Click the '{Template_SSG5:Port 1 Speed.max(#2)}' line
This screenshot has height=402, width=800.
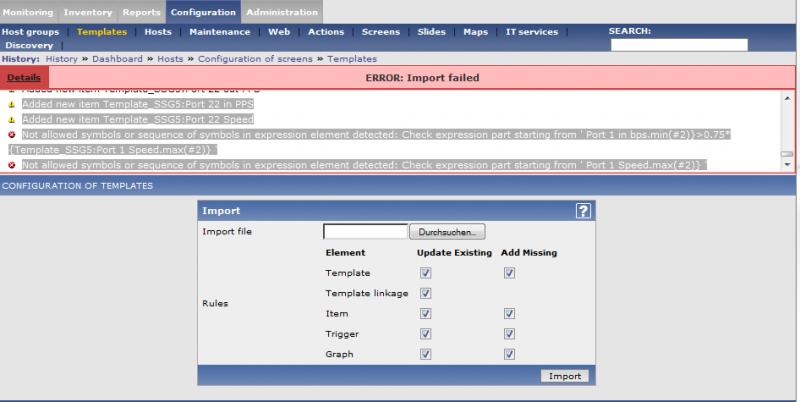pyautogui.click(x=113, y=150)
